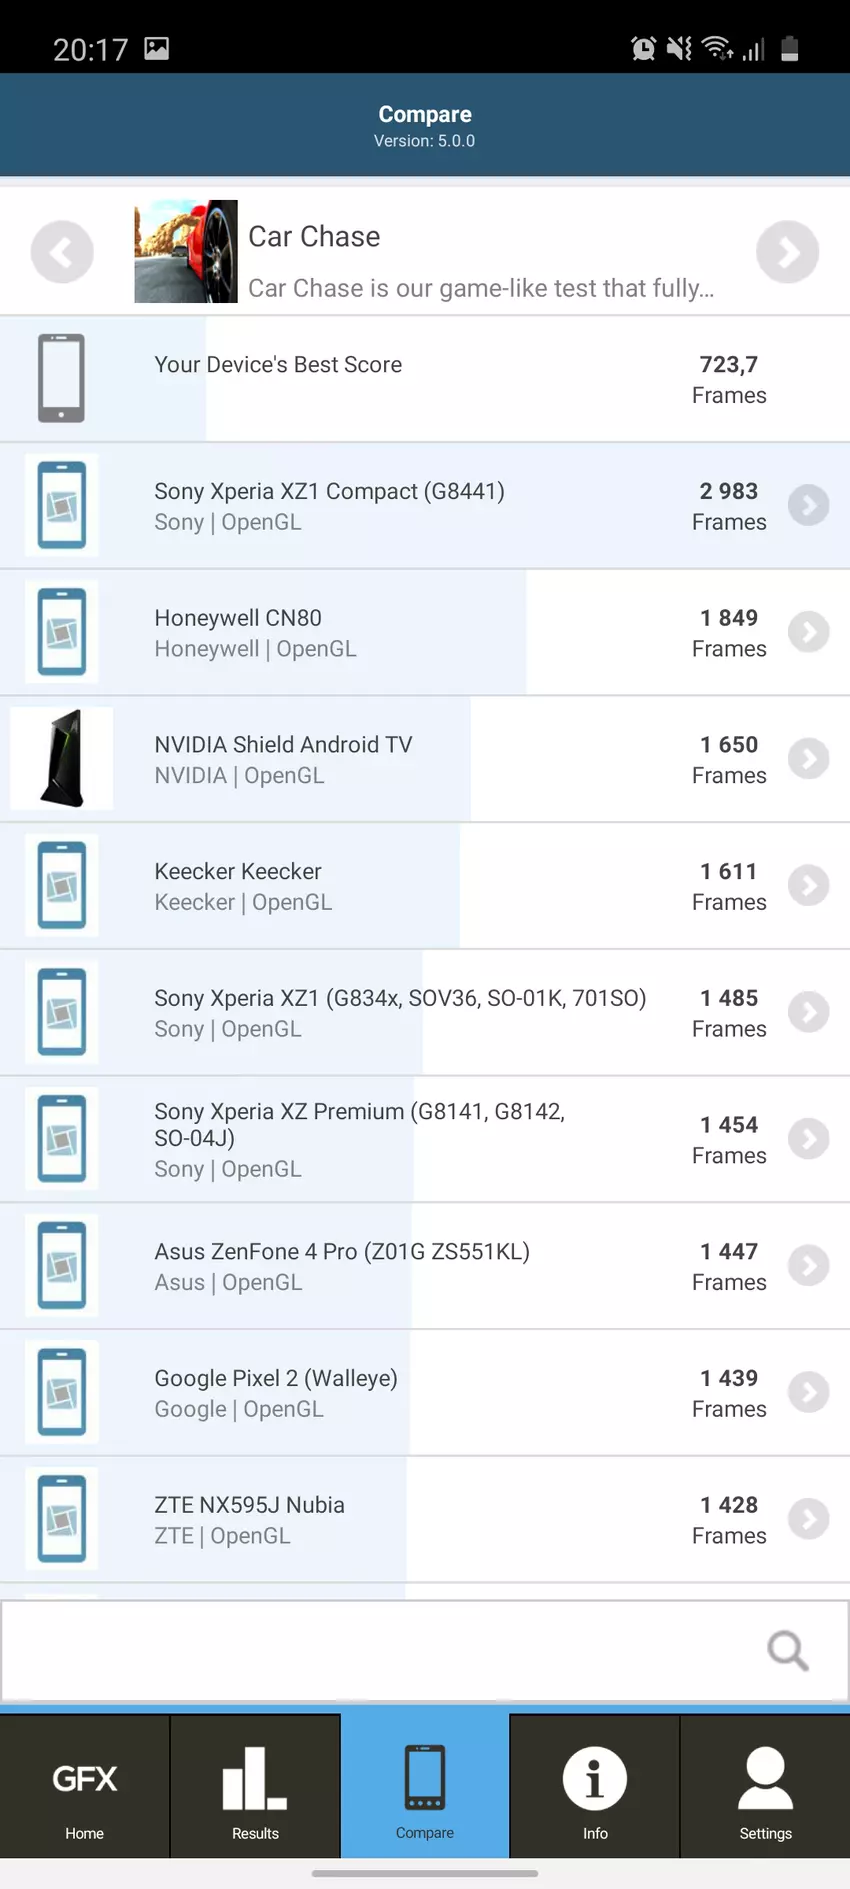Click the device search input field

click(380, 1650)
